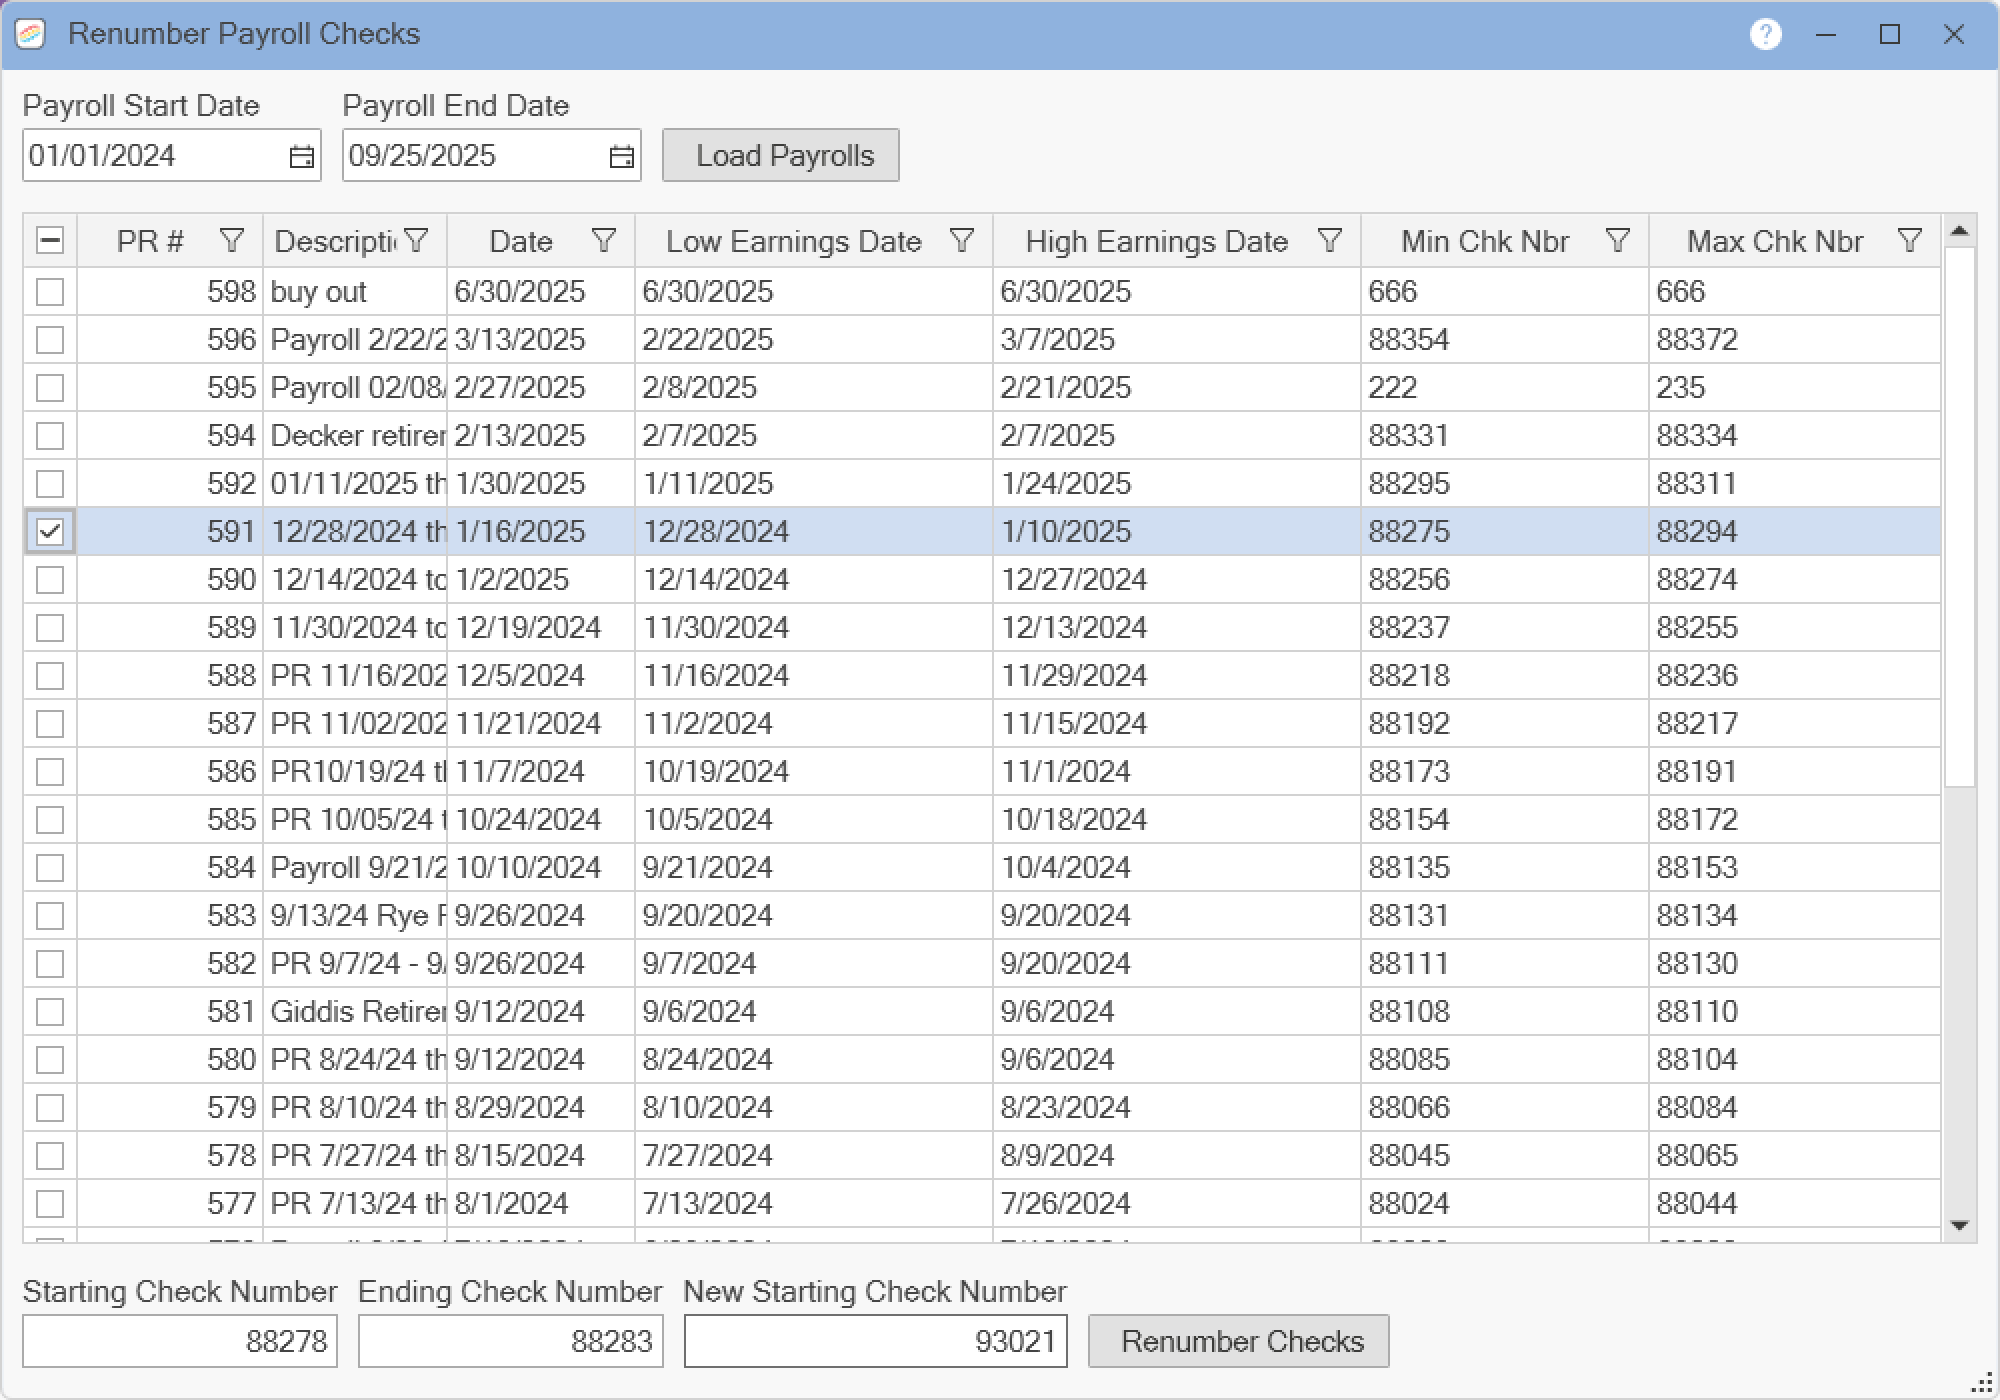Viewport: 2000px width, 1400px height.
Task: Open the Payroll End Date calendar picker
Action: [621, 157]
